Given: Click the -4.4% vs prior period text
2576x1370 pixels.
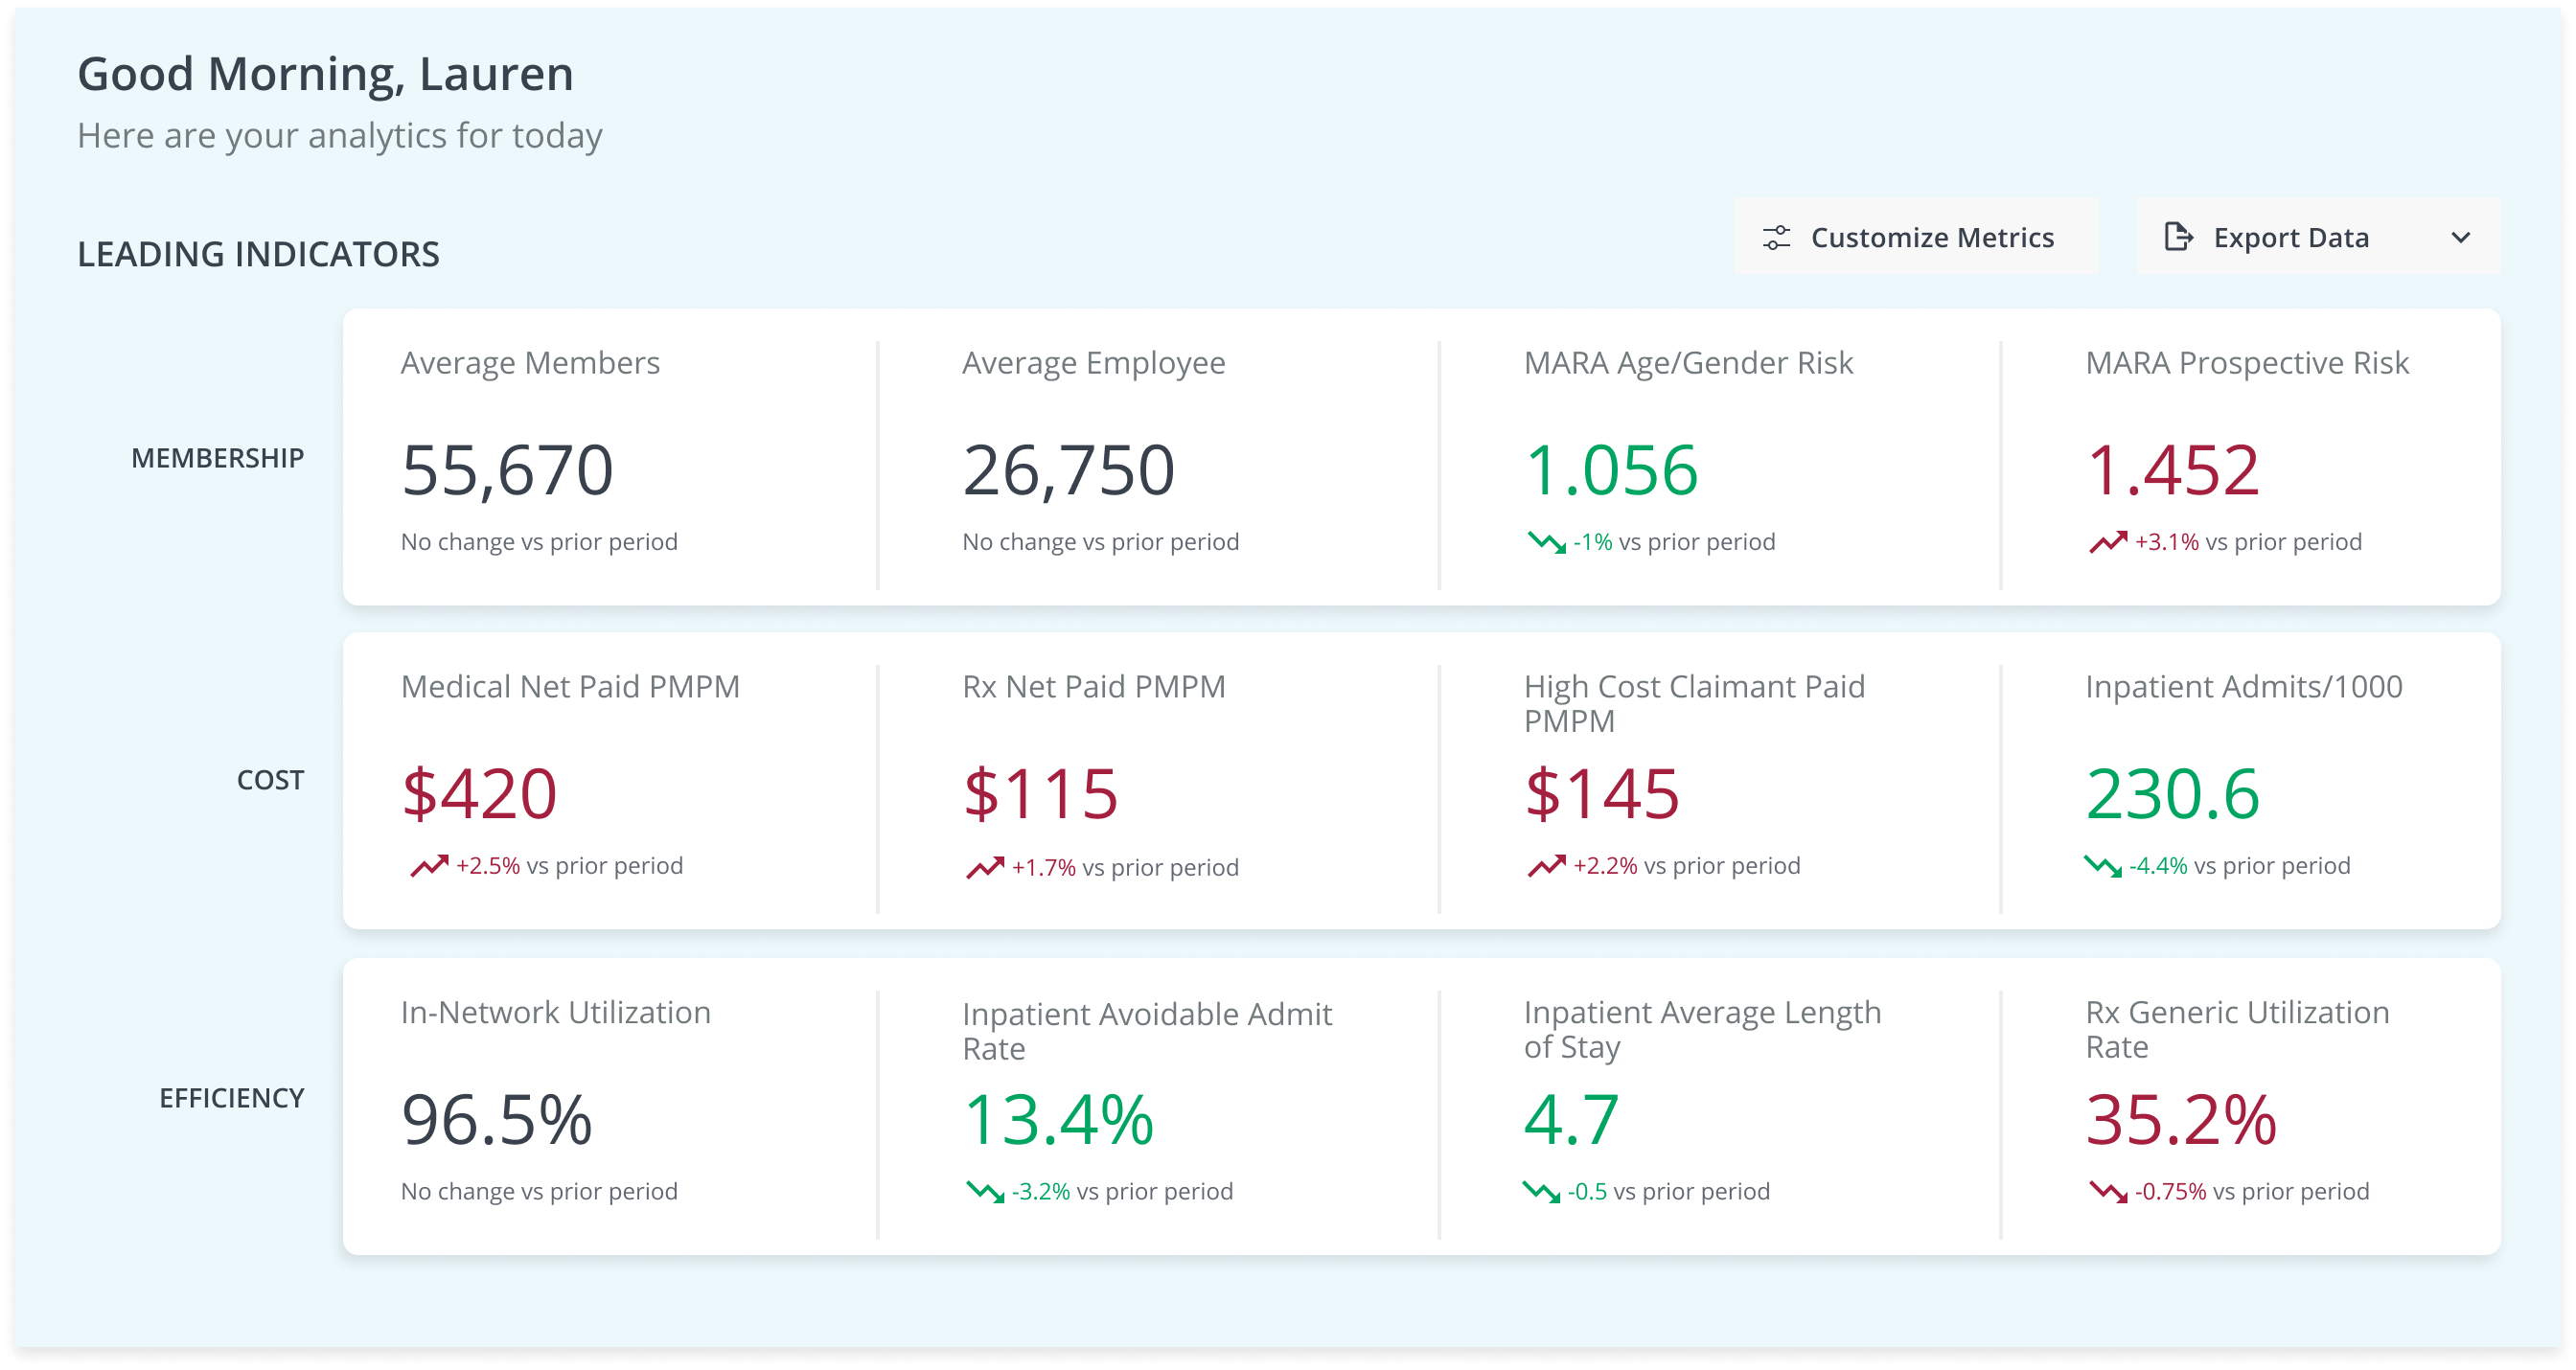Looking at the screenshot, I should [2239, 866].
